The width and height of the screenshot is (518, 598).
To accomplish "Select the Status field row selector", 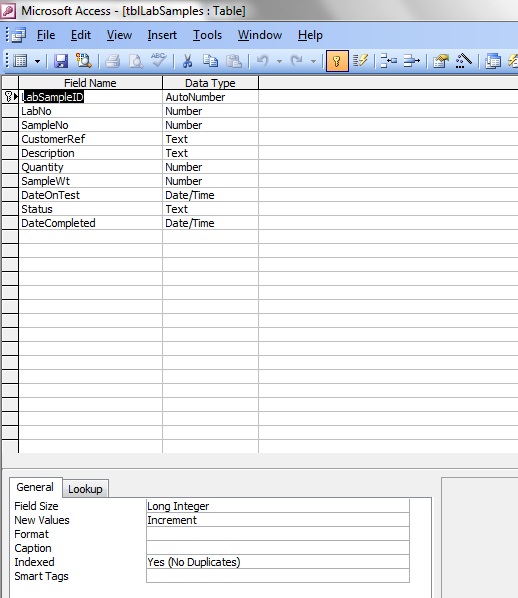I will click(x=10, y=209).
